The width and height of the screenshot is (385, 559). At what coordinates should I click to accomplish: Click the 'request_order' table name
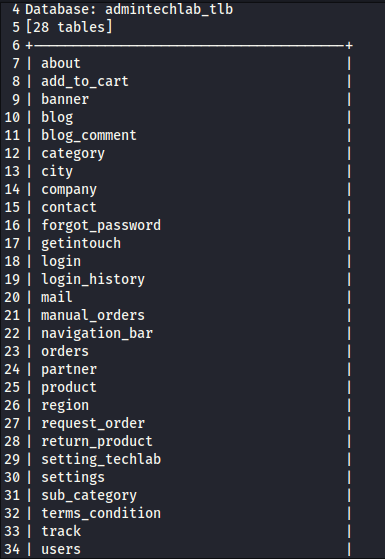[x=93, y=423]
